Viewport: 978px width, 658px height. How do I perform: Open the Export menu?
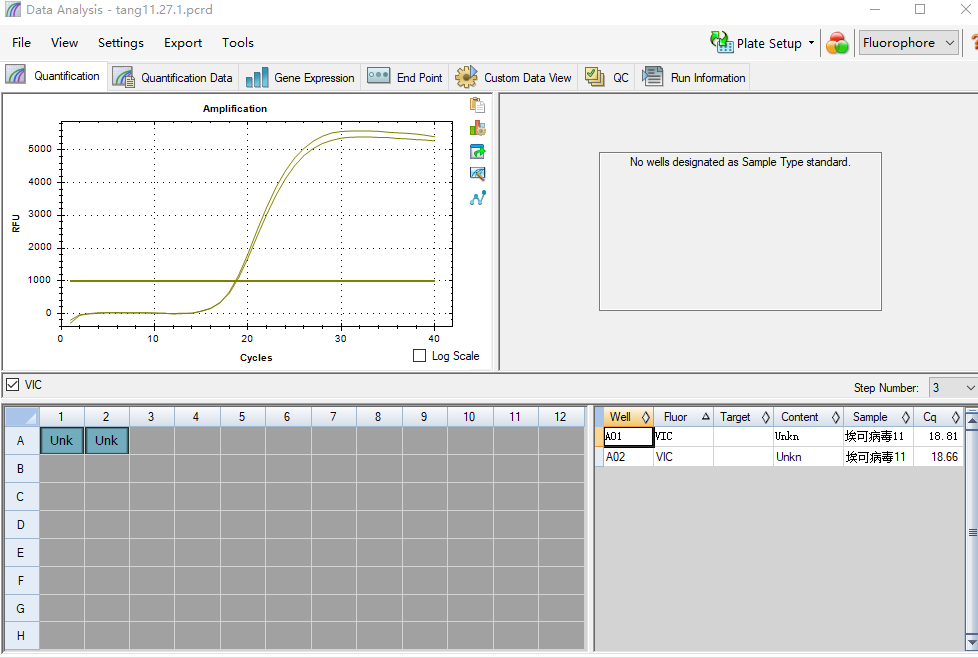(183, 42)
